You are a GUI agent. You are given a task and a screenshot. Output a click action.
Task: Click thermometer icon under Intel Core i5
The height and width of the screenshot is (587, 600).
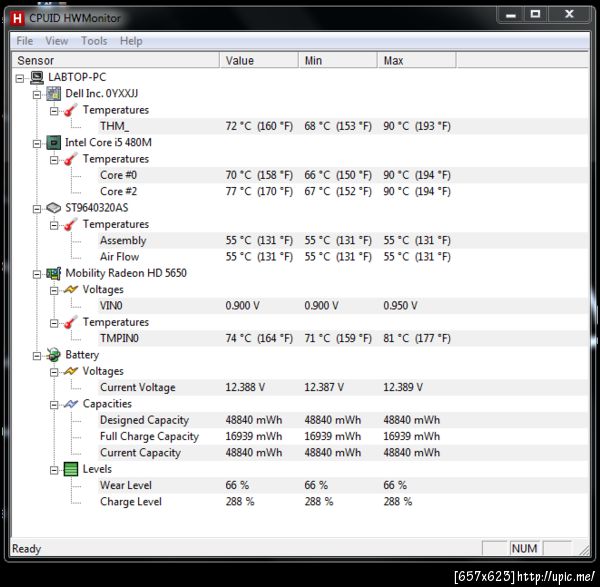pos(70,159)
